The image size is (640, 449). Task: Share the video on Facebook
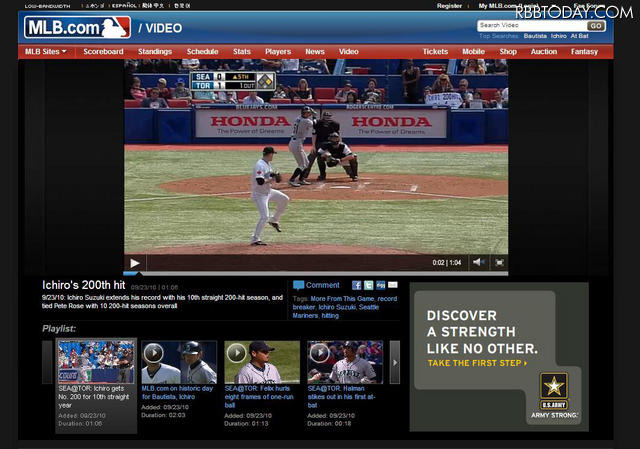coord(356,285)
